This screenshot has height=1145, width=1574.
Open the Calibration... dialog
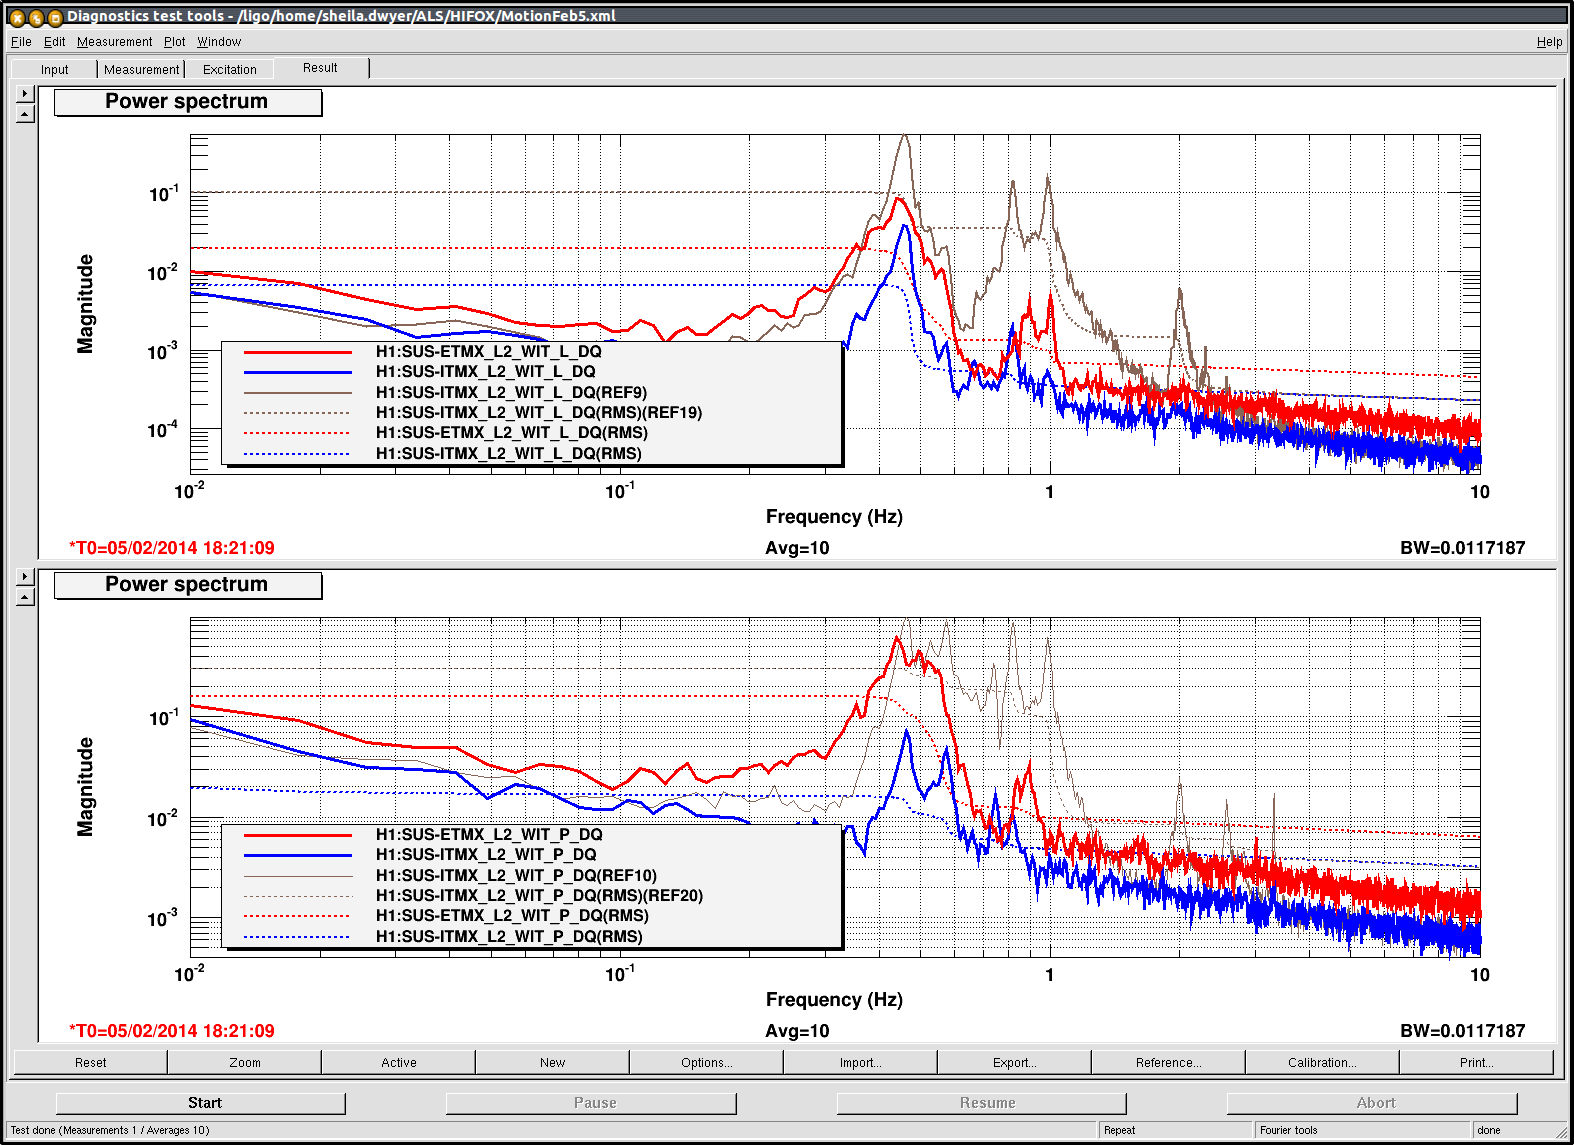(1322, 1062)
